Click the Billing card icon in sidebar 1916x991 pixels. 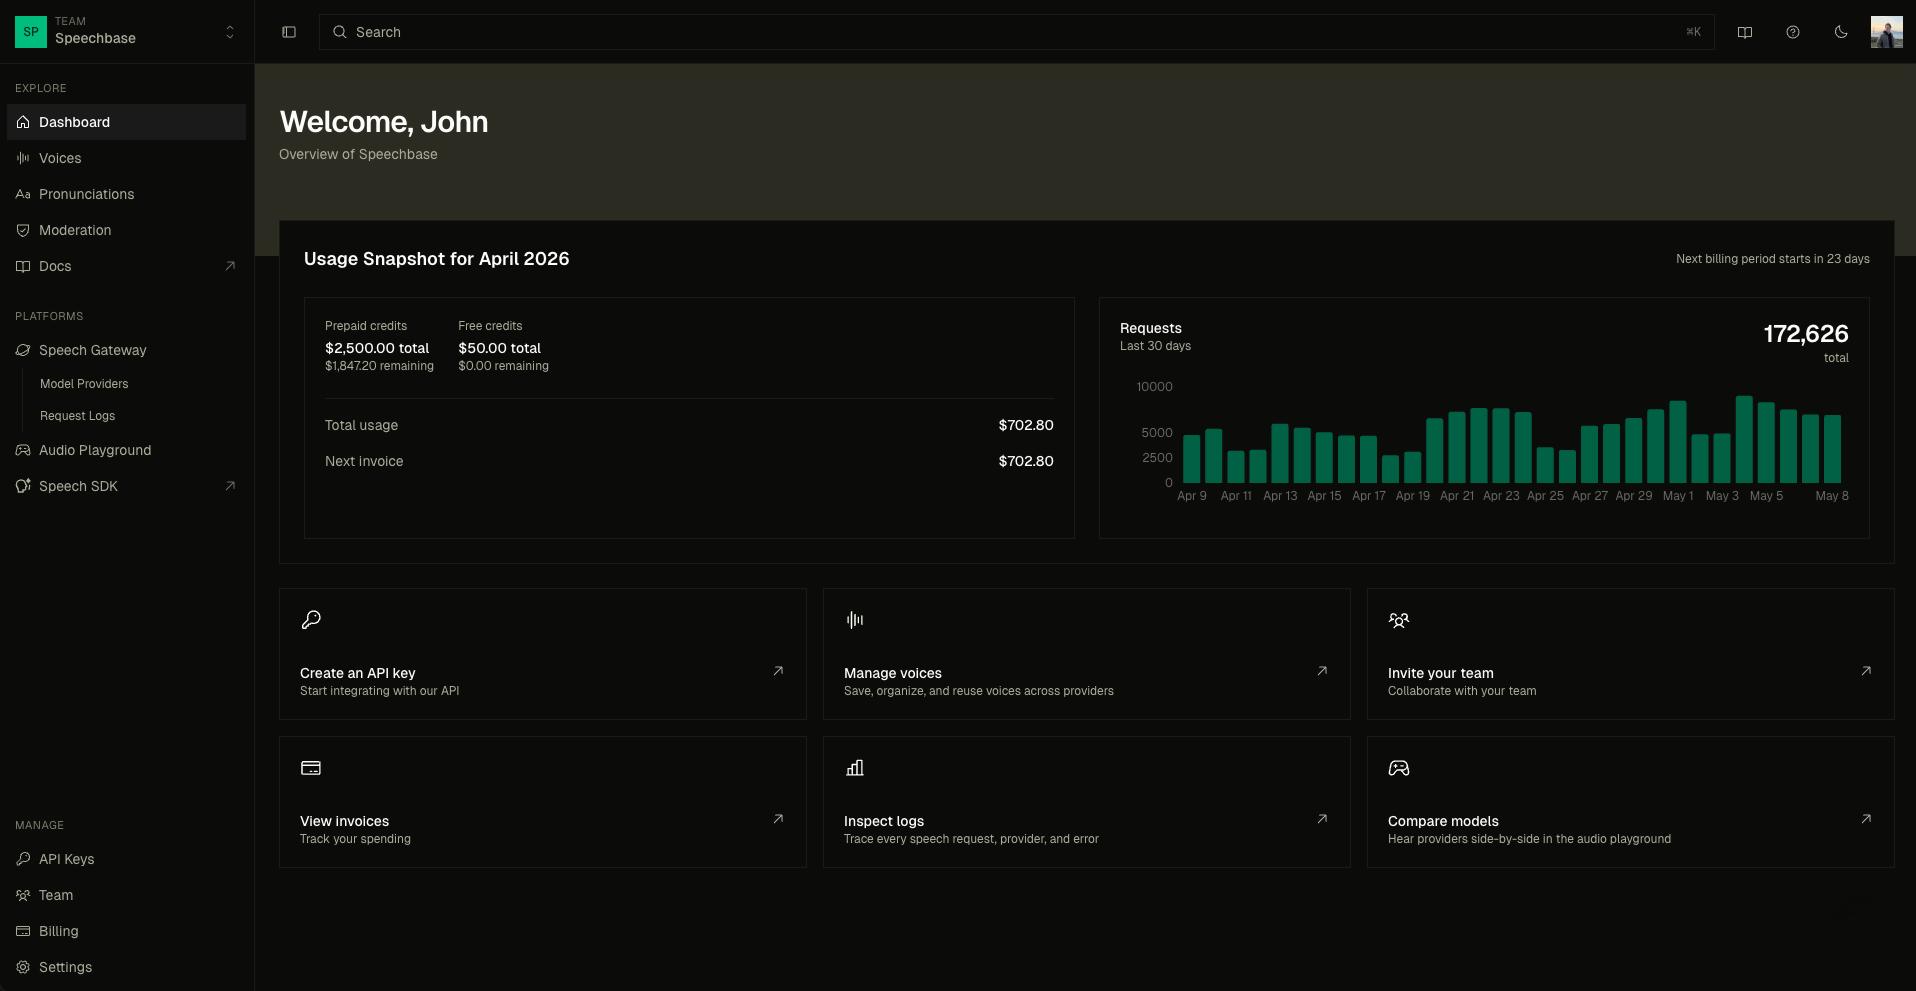coord(23,931)
